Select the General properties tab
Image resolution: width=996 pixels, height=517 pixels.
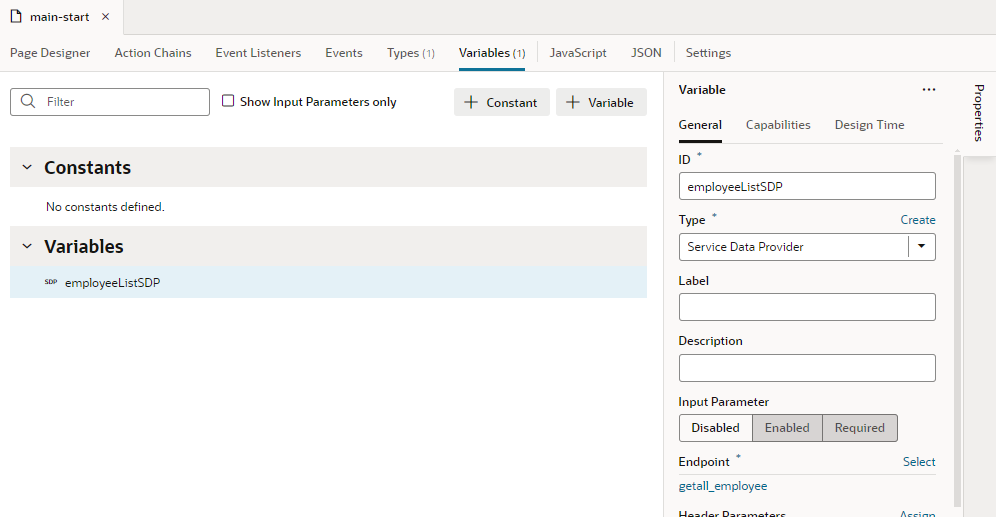pos(700,125)
